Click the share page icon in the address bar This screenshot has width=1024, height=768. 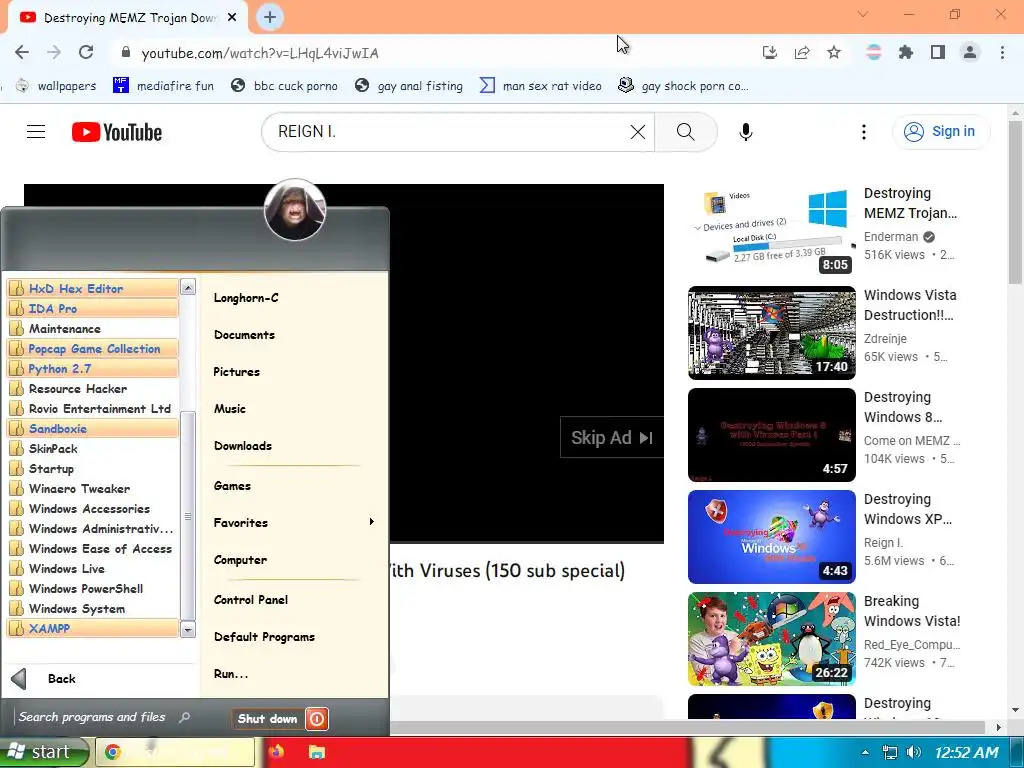pyautogui.click(x=802, y=52)
